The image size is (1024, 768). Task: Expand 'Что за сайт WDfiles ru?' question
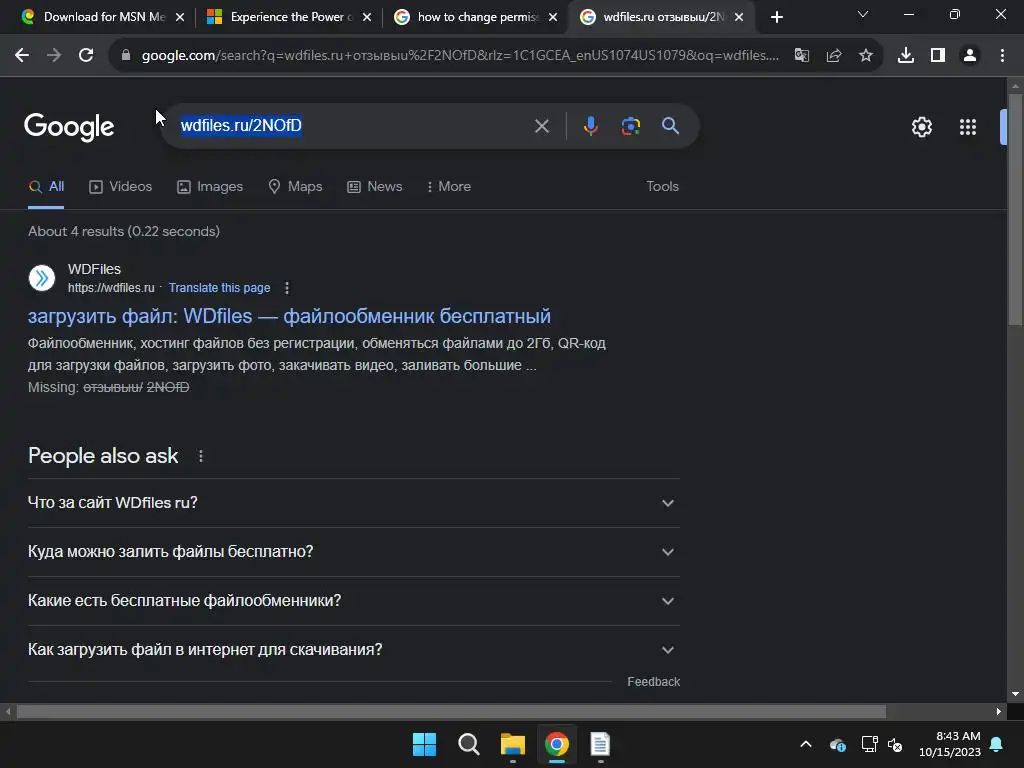tap(353, 503)
